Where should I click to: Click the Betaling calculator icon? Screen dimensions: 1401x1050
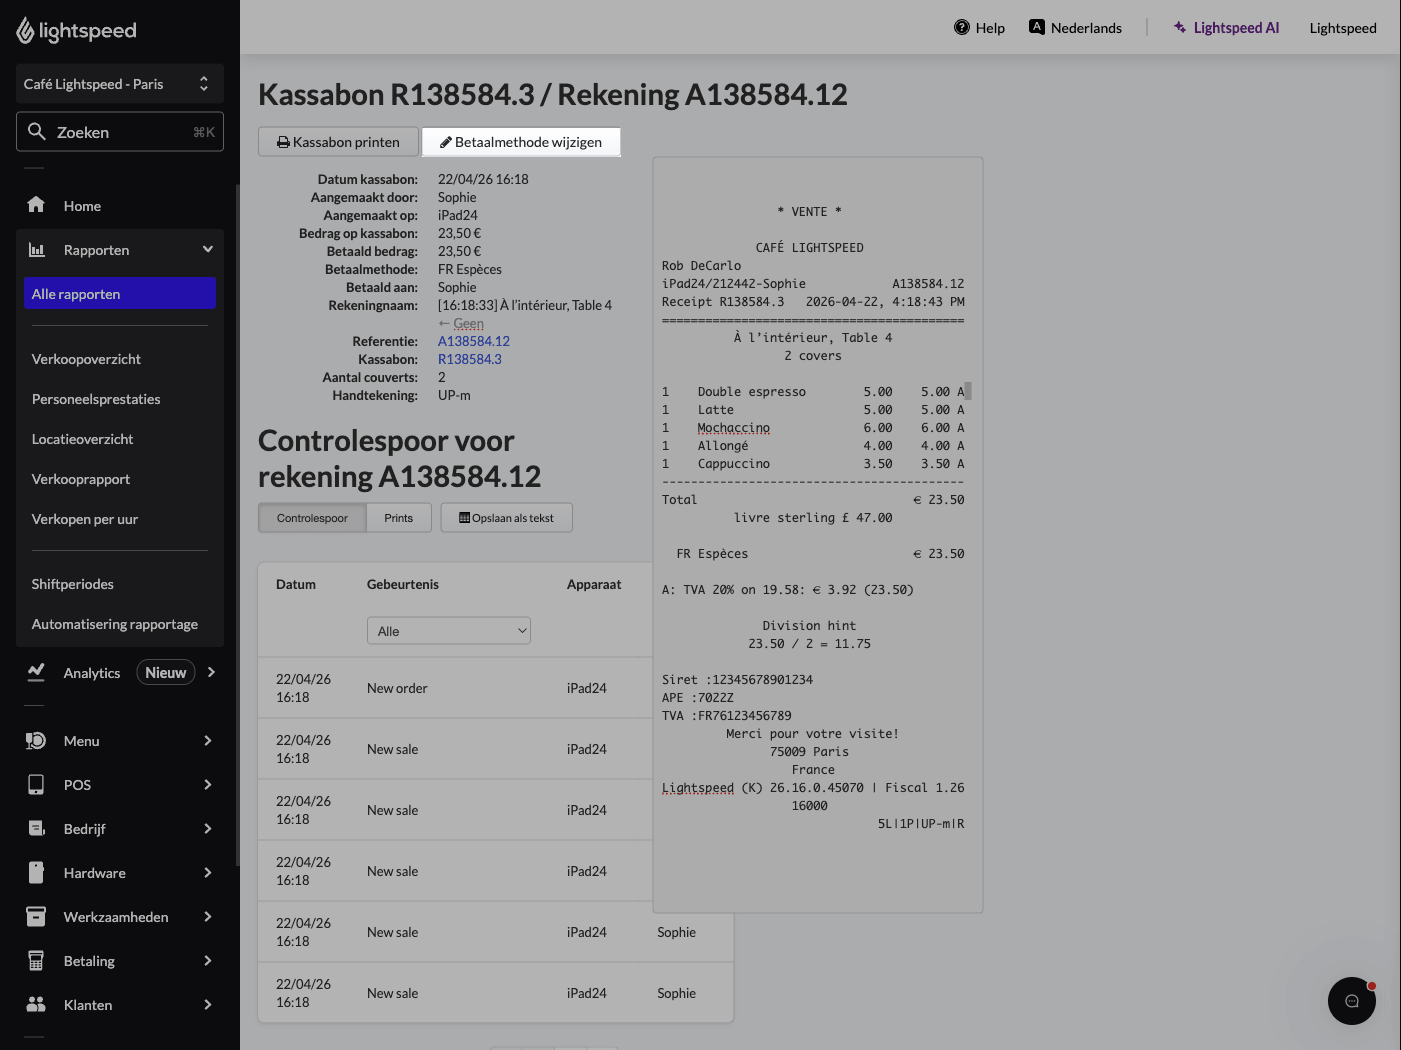coord(36,961)
